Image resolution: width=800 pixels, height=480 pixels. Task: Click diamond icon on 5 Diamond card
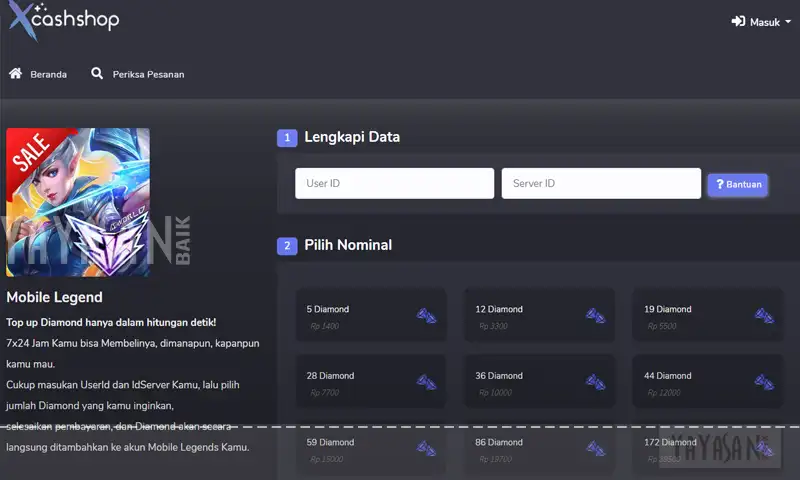[427, 316]
